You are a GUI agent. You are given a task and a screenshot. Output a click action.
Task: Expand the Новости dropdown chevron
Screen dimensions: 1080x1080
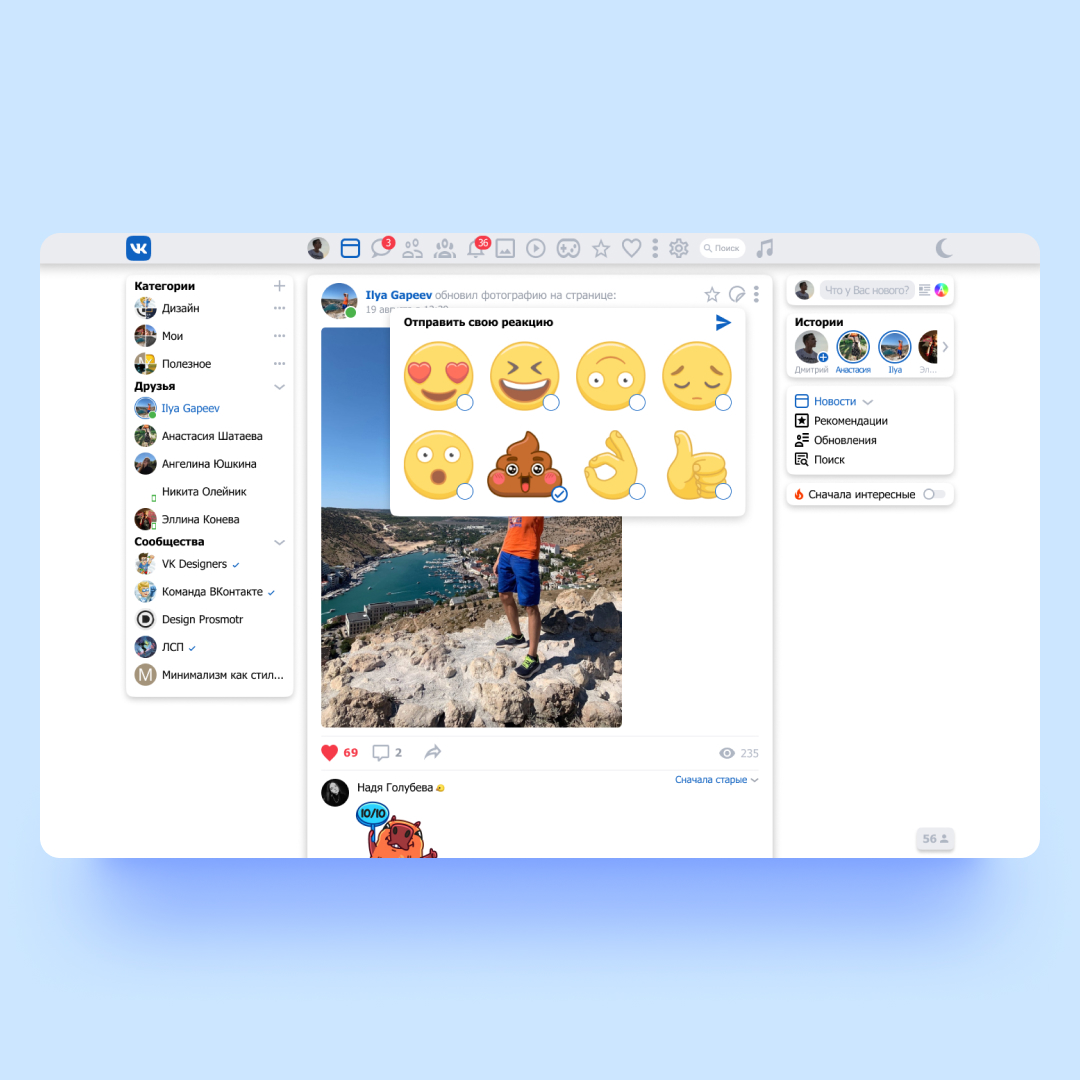tap(868, 402)
